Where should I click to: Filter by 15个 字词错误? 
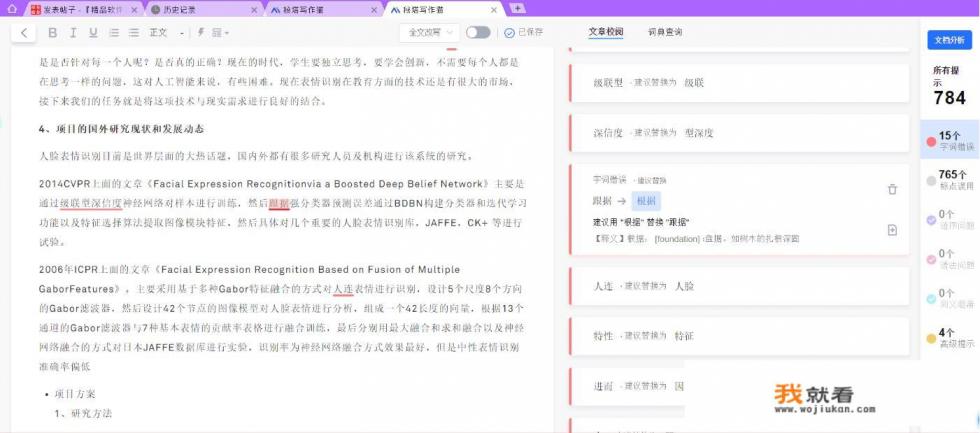949,141
